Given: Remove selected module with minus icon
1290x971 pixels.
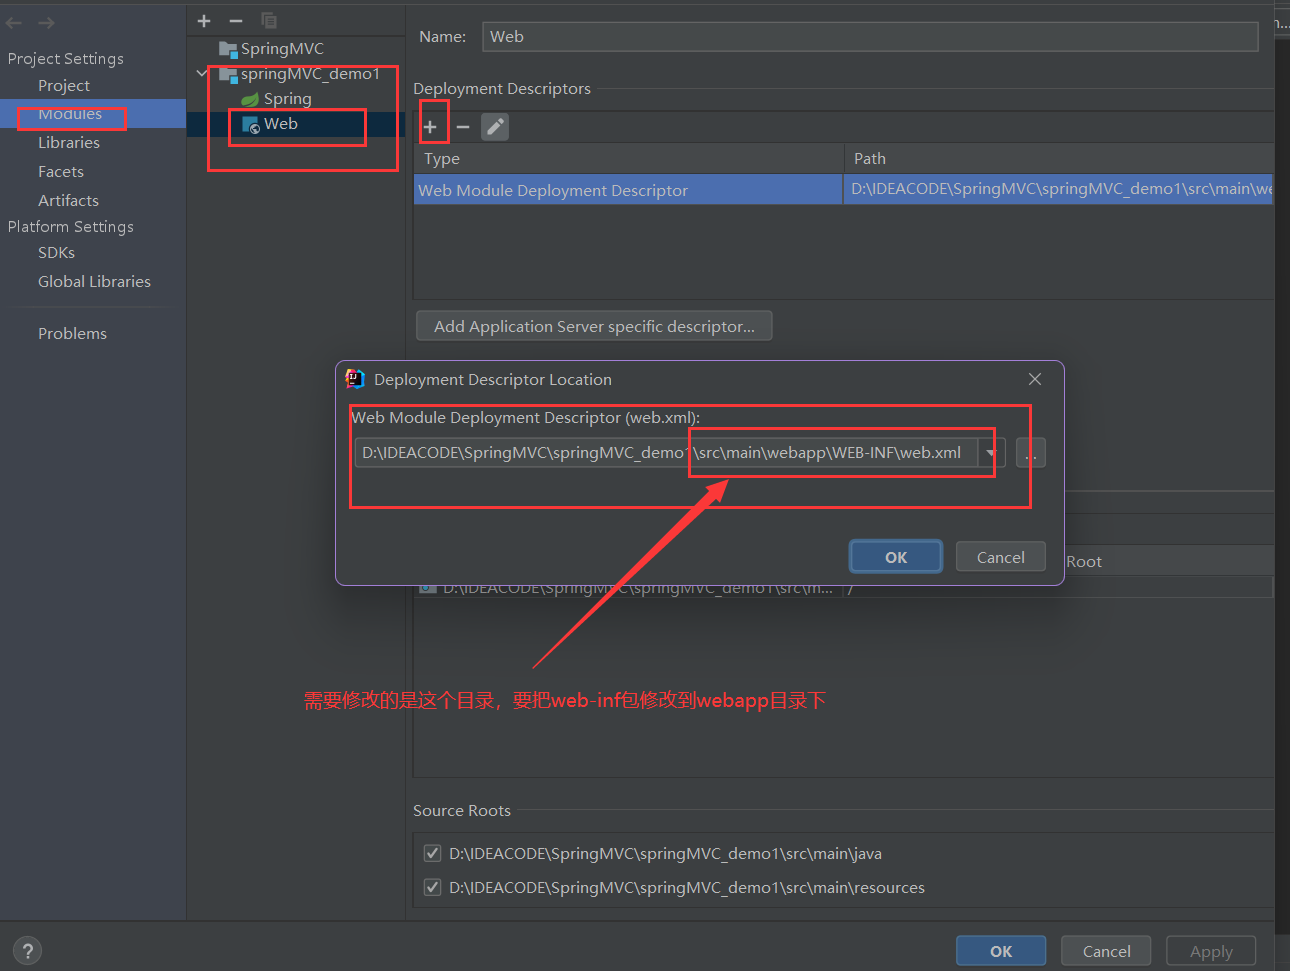Looking at the screenshot, I should (236, 21).
